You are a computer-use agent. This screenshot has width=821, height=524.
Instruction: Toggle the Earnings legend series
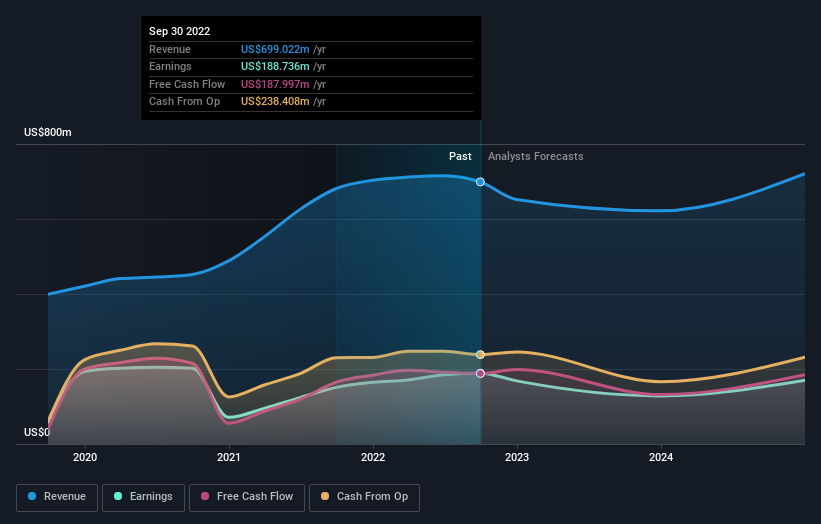[x=143, y=497]
